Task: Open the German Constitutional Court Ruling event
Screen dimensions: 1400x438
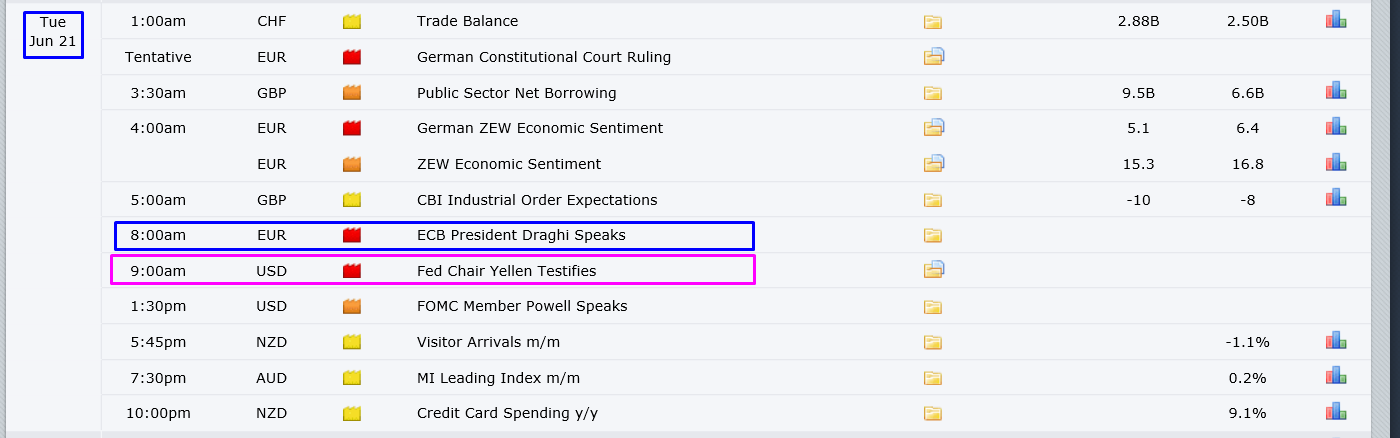Action: tap(543, 57)
